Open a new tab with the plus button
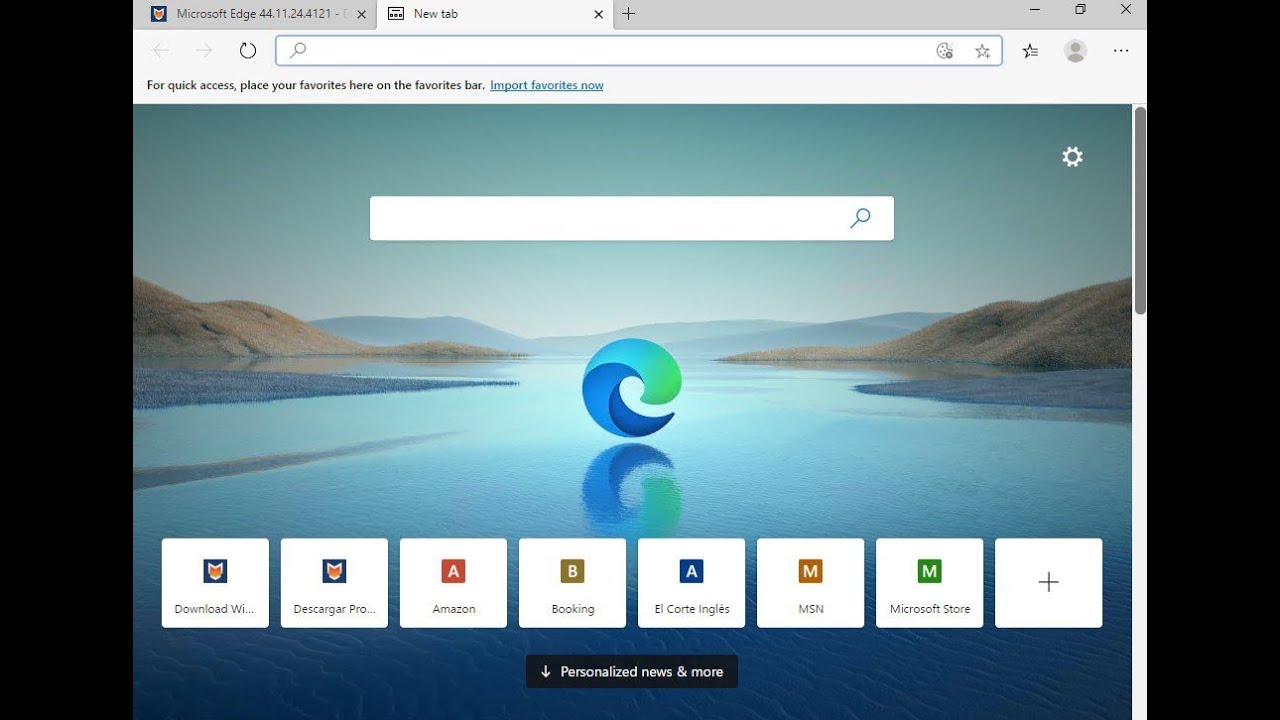 pyautogui.click(x=628, y=14)
